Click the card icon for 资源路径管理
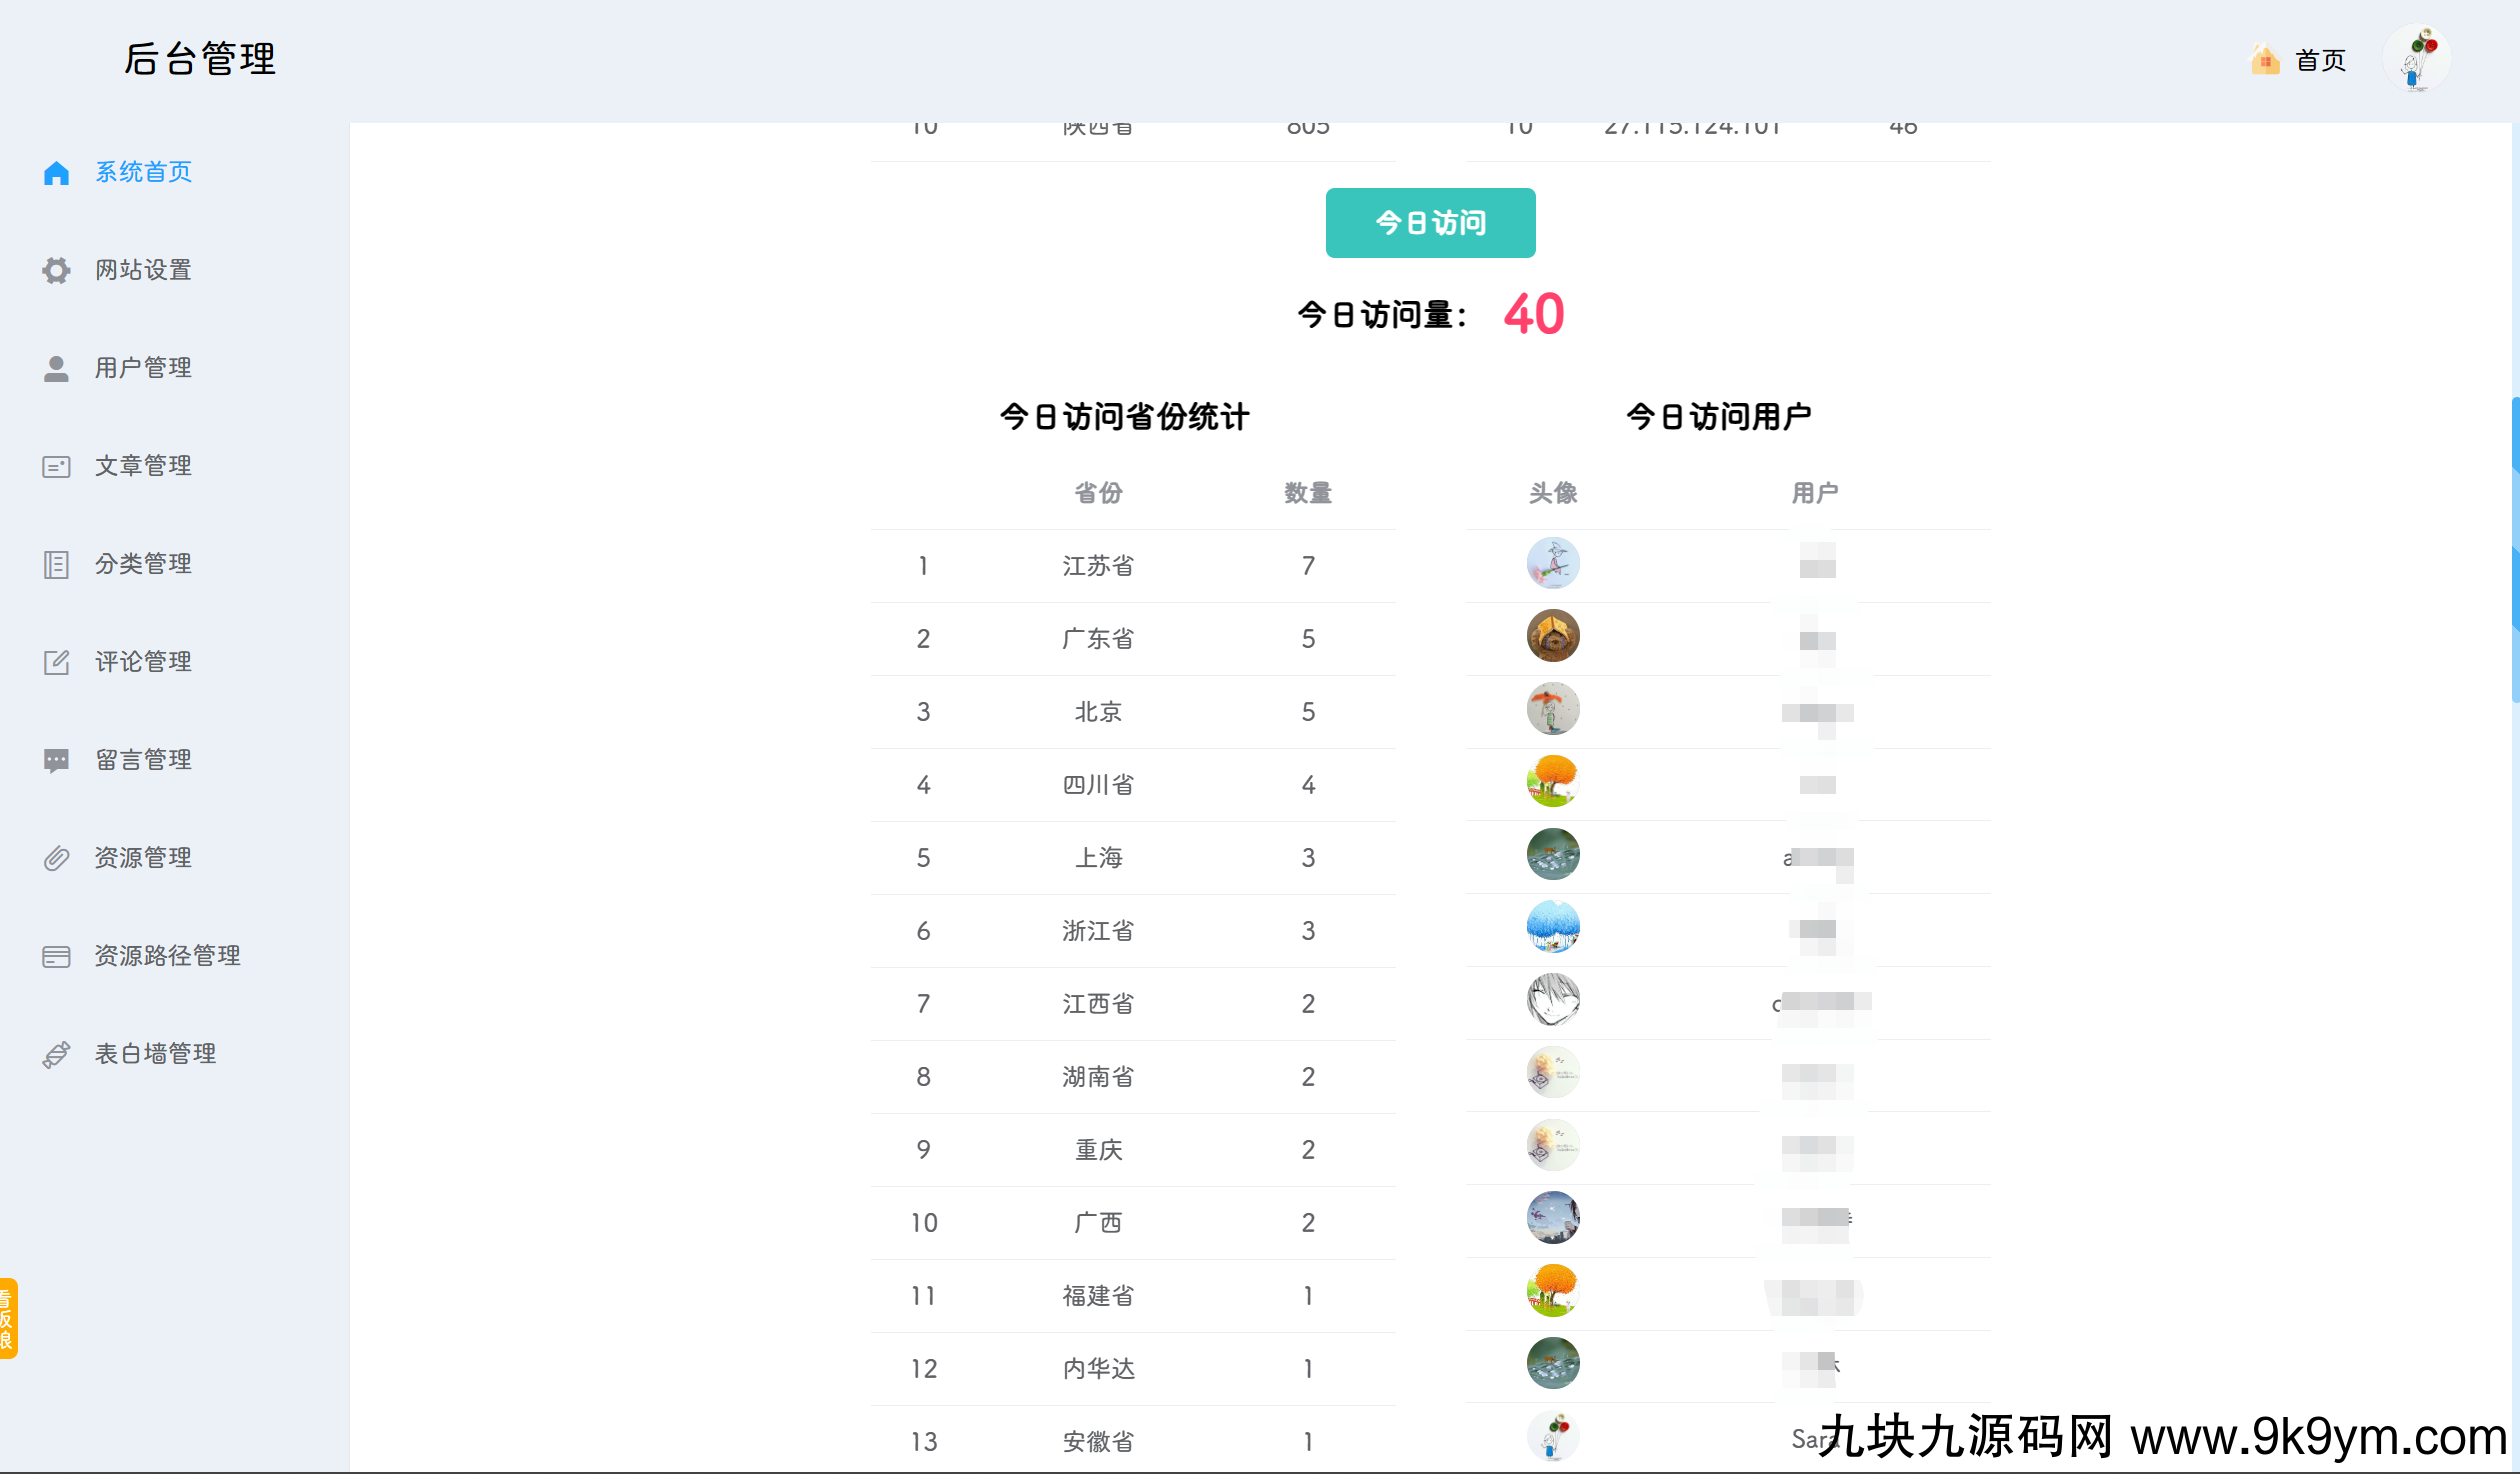 (56, 956)
